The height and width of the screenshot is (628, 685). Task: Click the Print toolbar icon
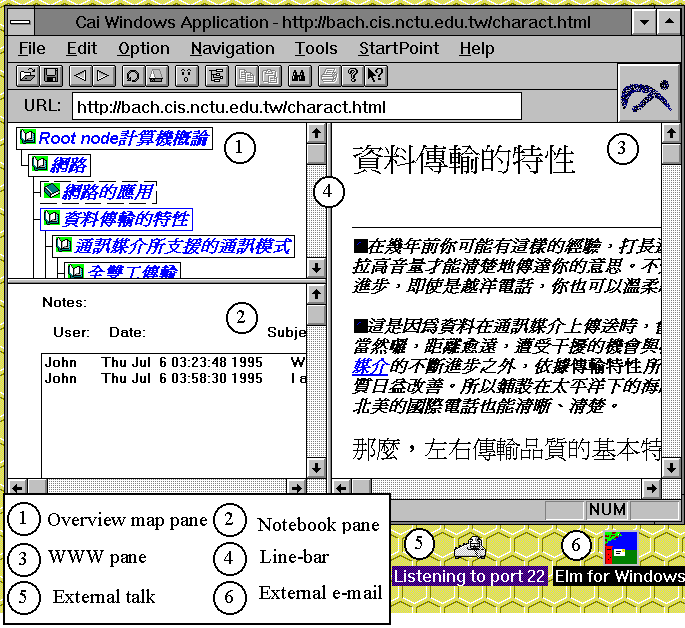coord(328,75)
